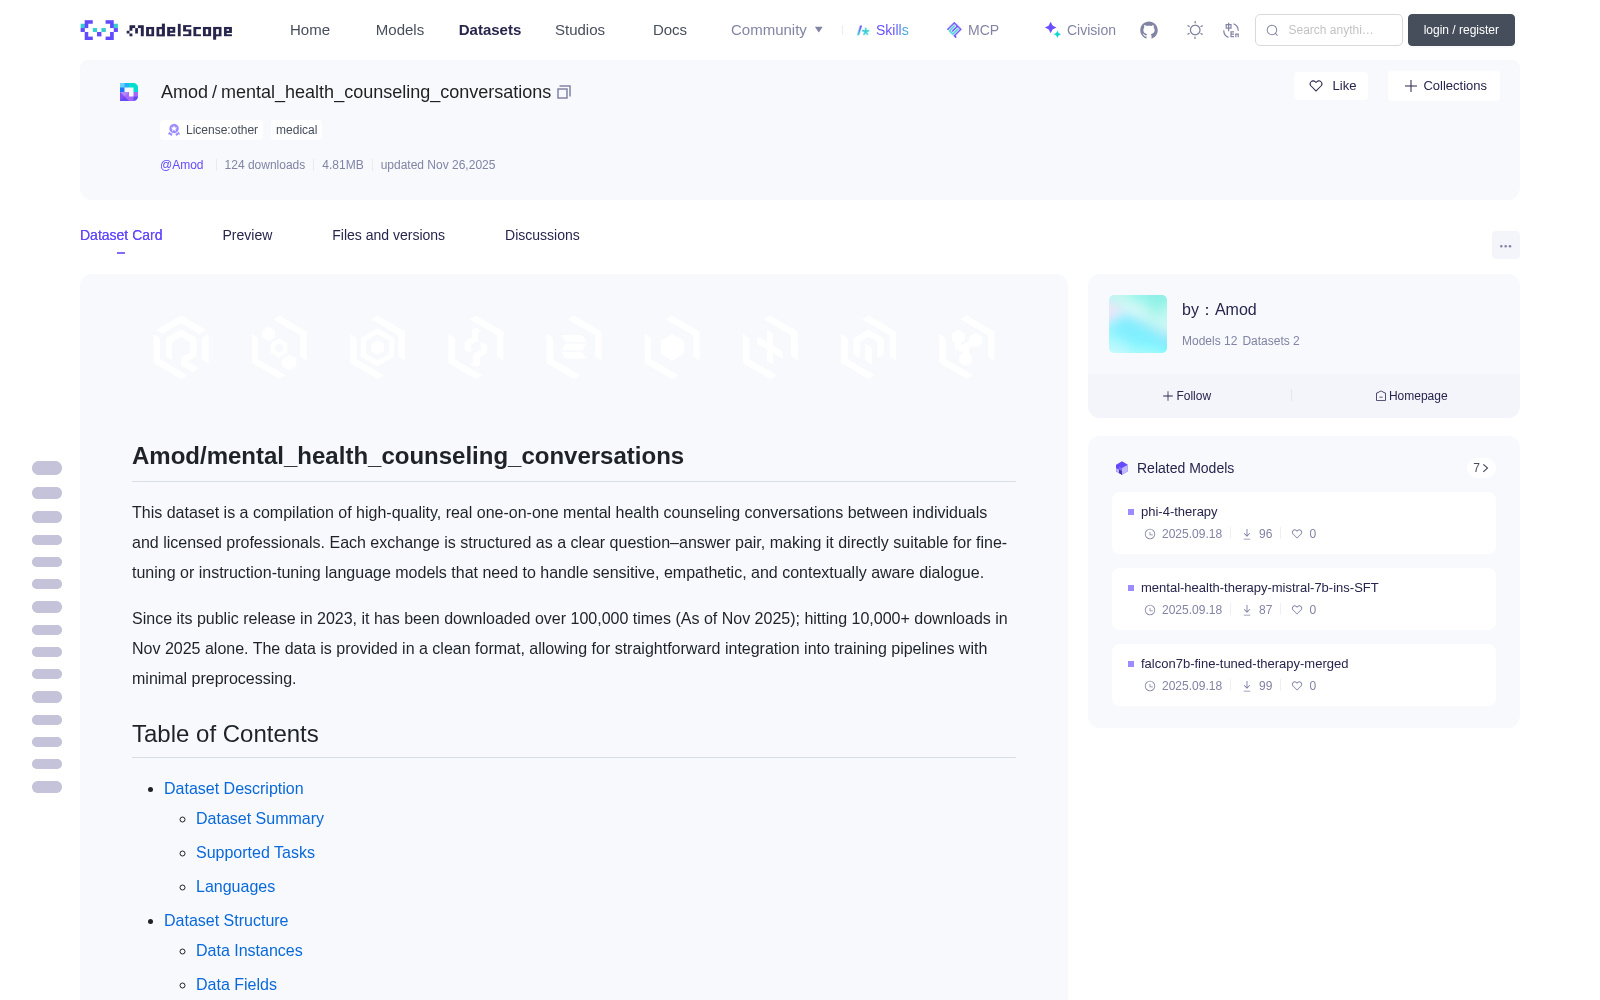Image resolution: width=1600 pixels, height=1000 pixels.
Task: Click the '124 downloads' stat
Action: 265,165
